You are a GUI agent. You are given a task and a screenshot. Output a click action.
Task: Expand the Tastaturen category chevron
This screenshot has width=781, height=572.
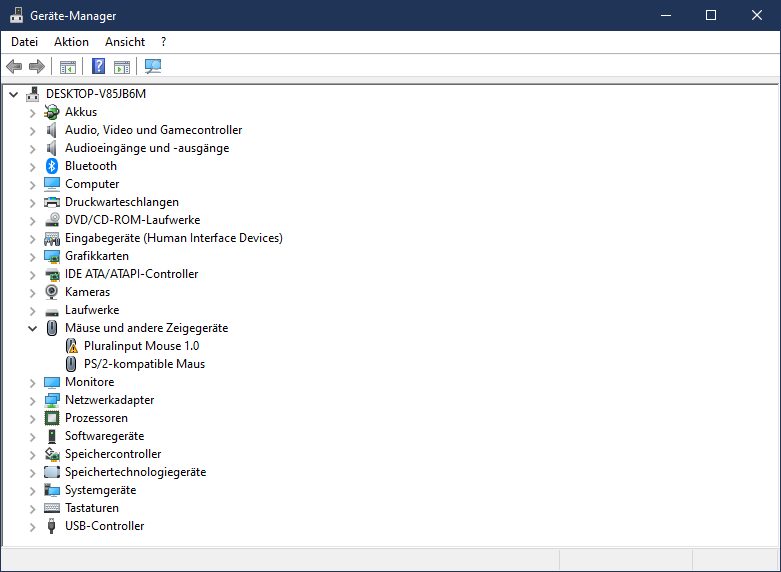coord(32,509)
